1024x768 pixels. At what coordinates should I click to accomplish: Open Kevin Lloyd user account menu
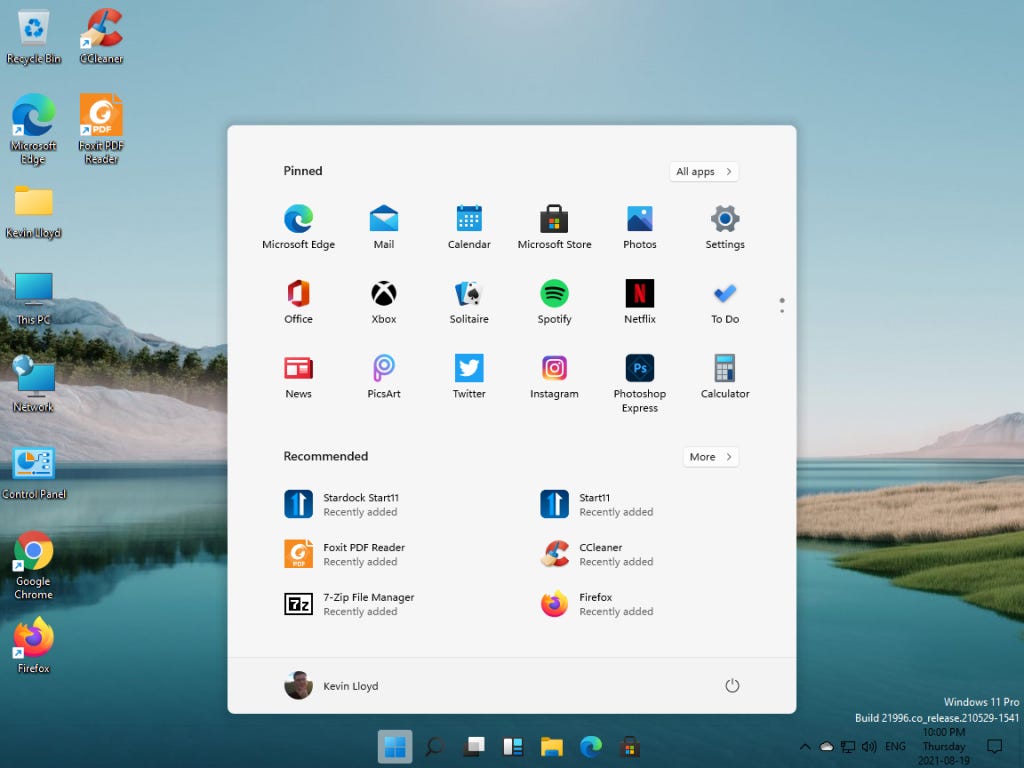(332, 686)
